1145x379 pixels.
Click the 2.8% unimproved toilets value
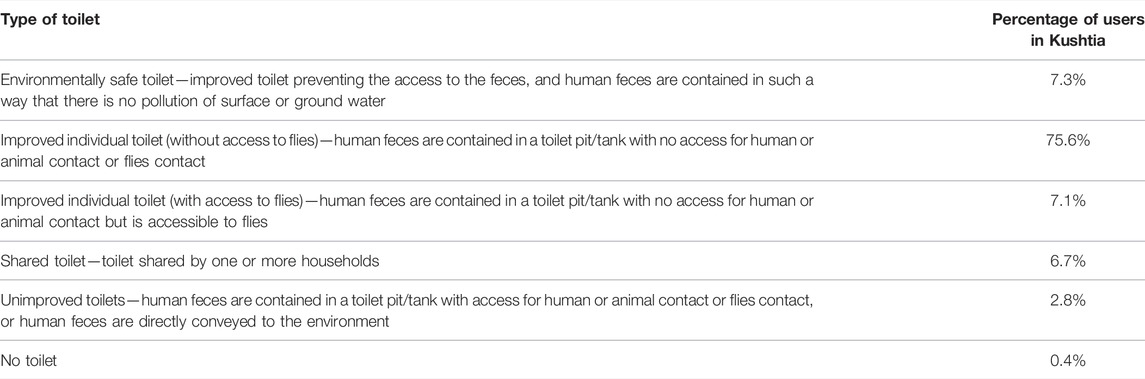(x=1068, y=300)
